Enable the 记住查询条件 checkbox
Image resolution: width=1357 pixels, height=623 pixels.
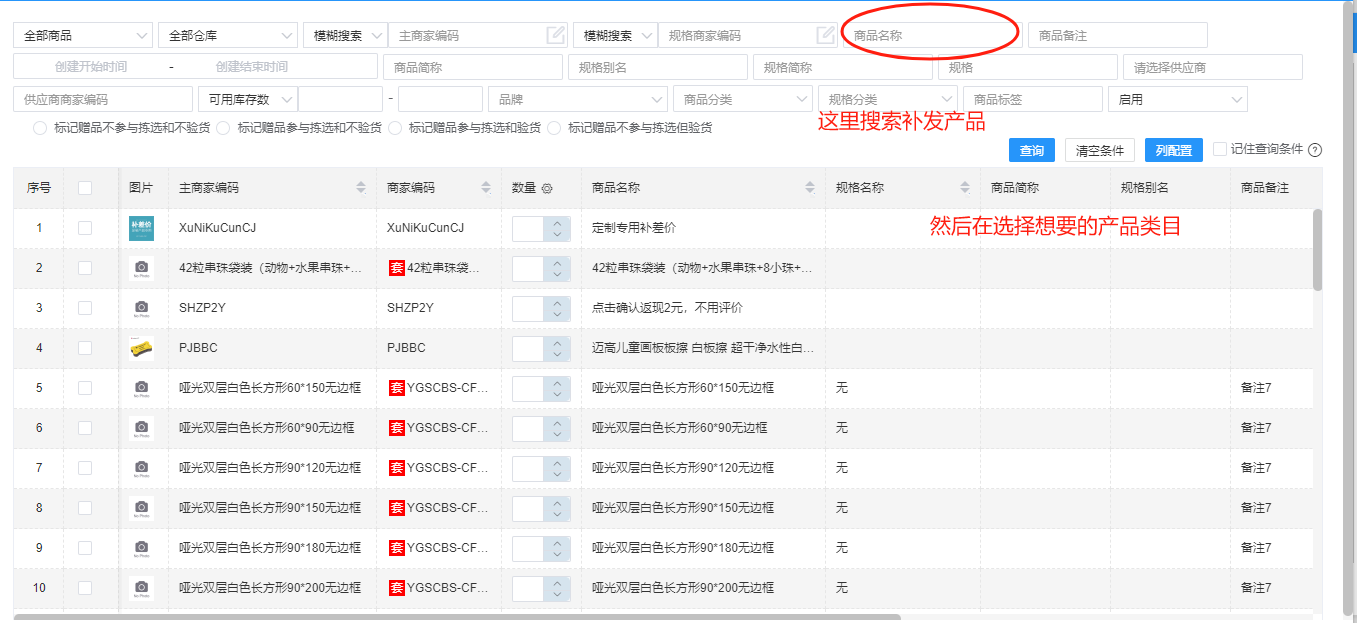point(1220,149)
